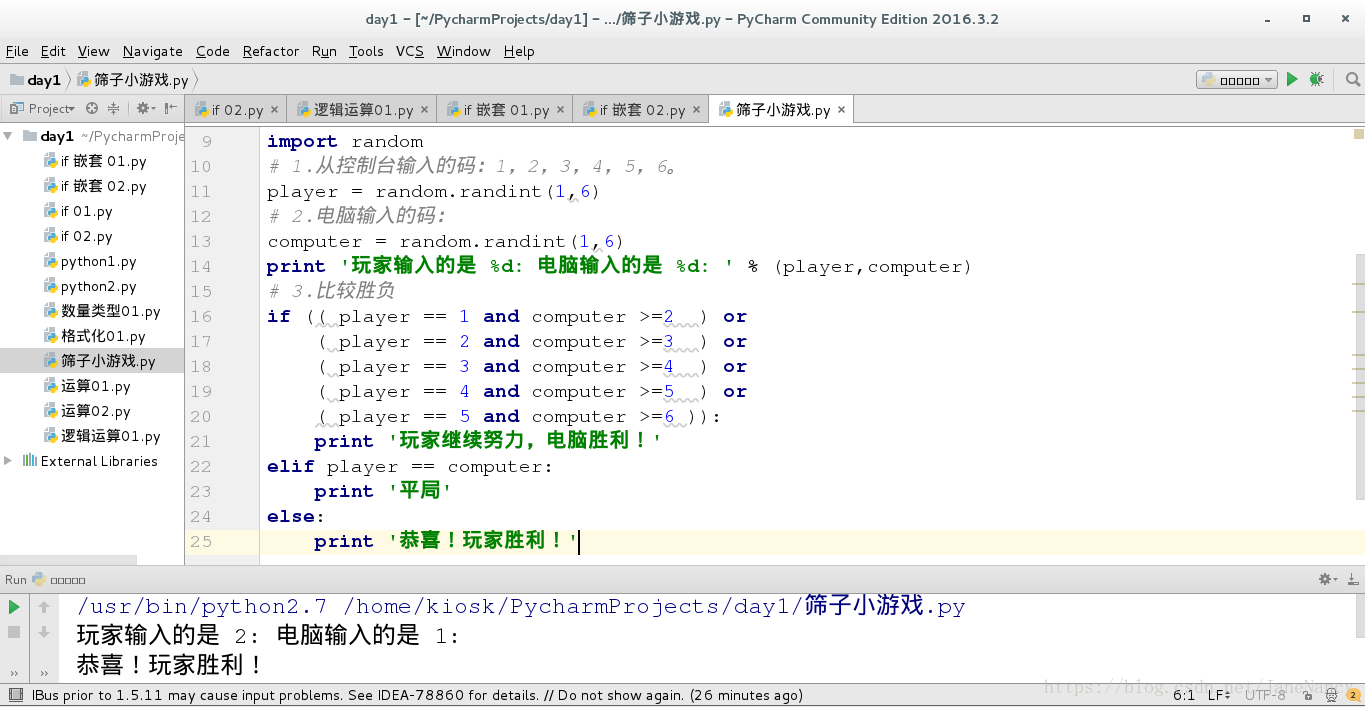
Task: Collapse the day1 project folder
Action: tap(8, 136)
